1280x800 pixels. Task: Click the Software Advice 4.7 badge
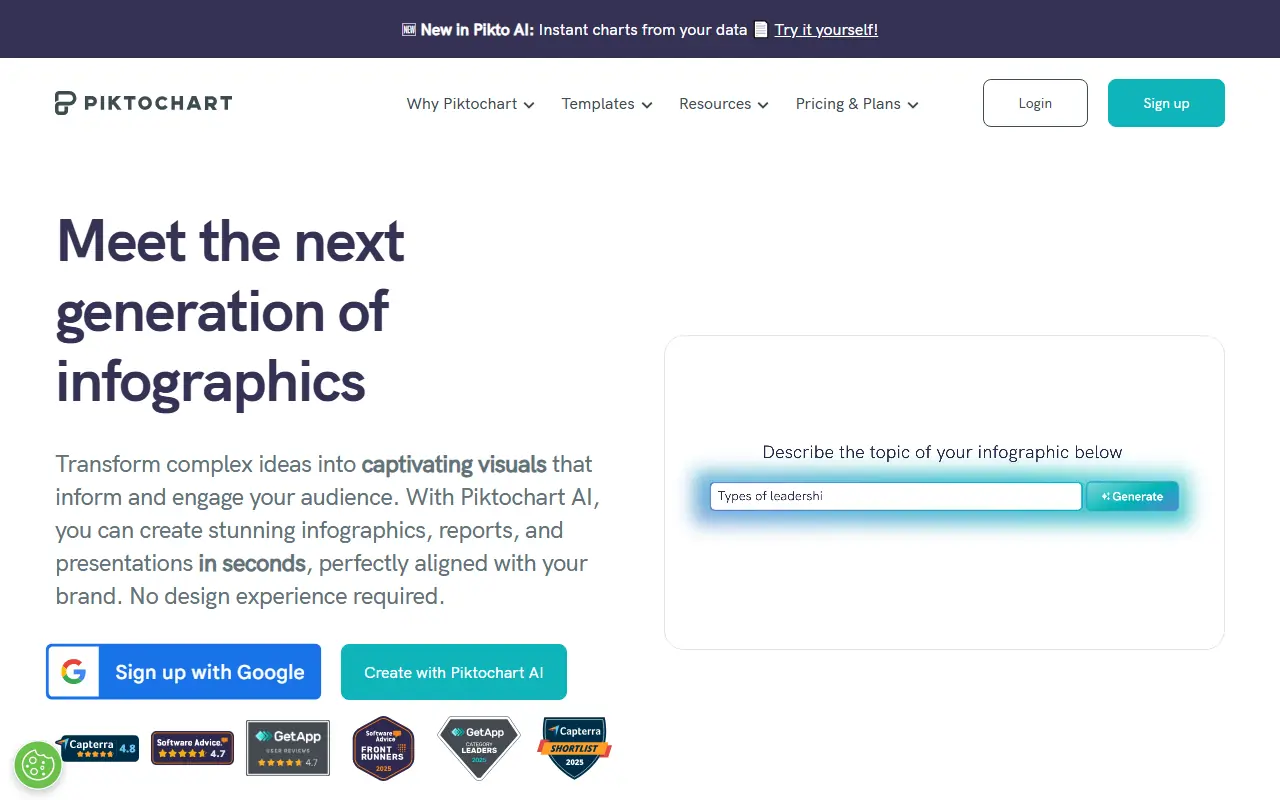point(192,747)
